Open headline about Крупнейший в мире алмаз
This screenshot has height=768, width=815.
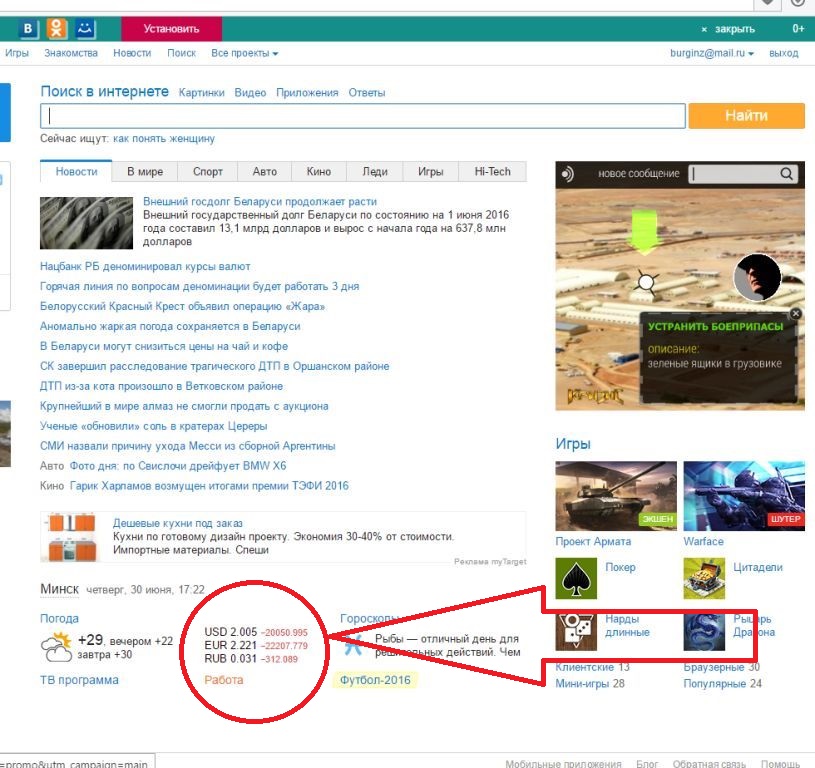[x=184, y=406]
